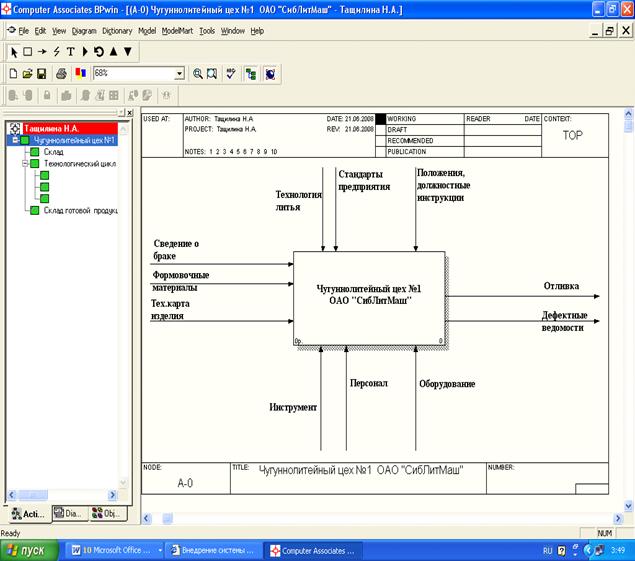Print the diagram using printer icon
The width and height of the screenshot is (635, 561).
point(61,73)
